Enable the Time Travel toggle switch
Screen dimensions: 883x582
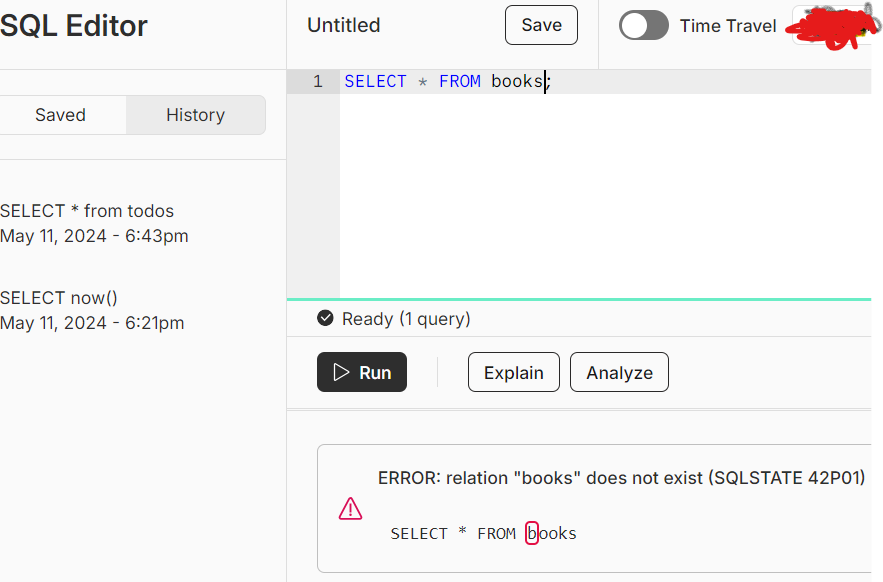pos(643,26)
